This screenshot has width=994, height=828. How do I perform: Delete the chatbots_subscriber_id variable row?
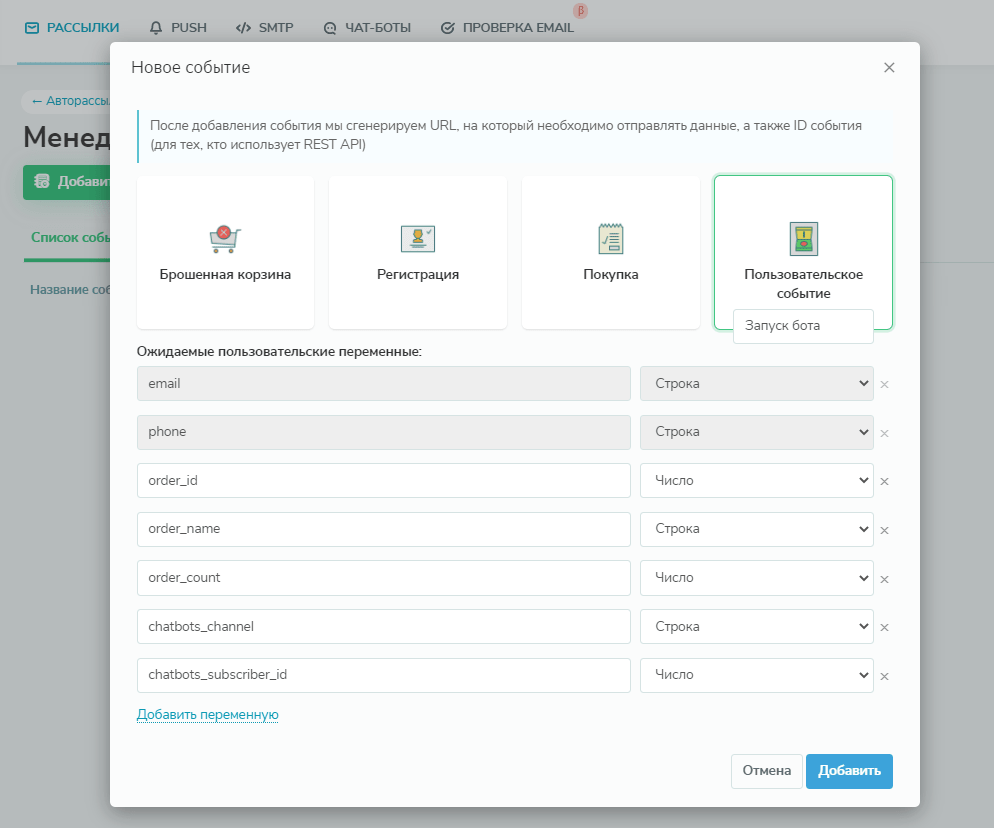pyautogui.click(x=884, y=676)
